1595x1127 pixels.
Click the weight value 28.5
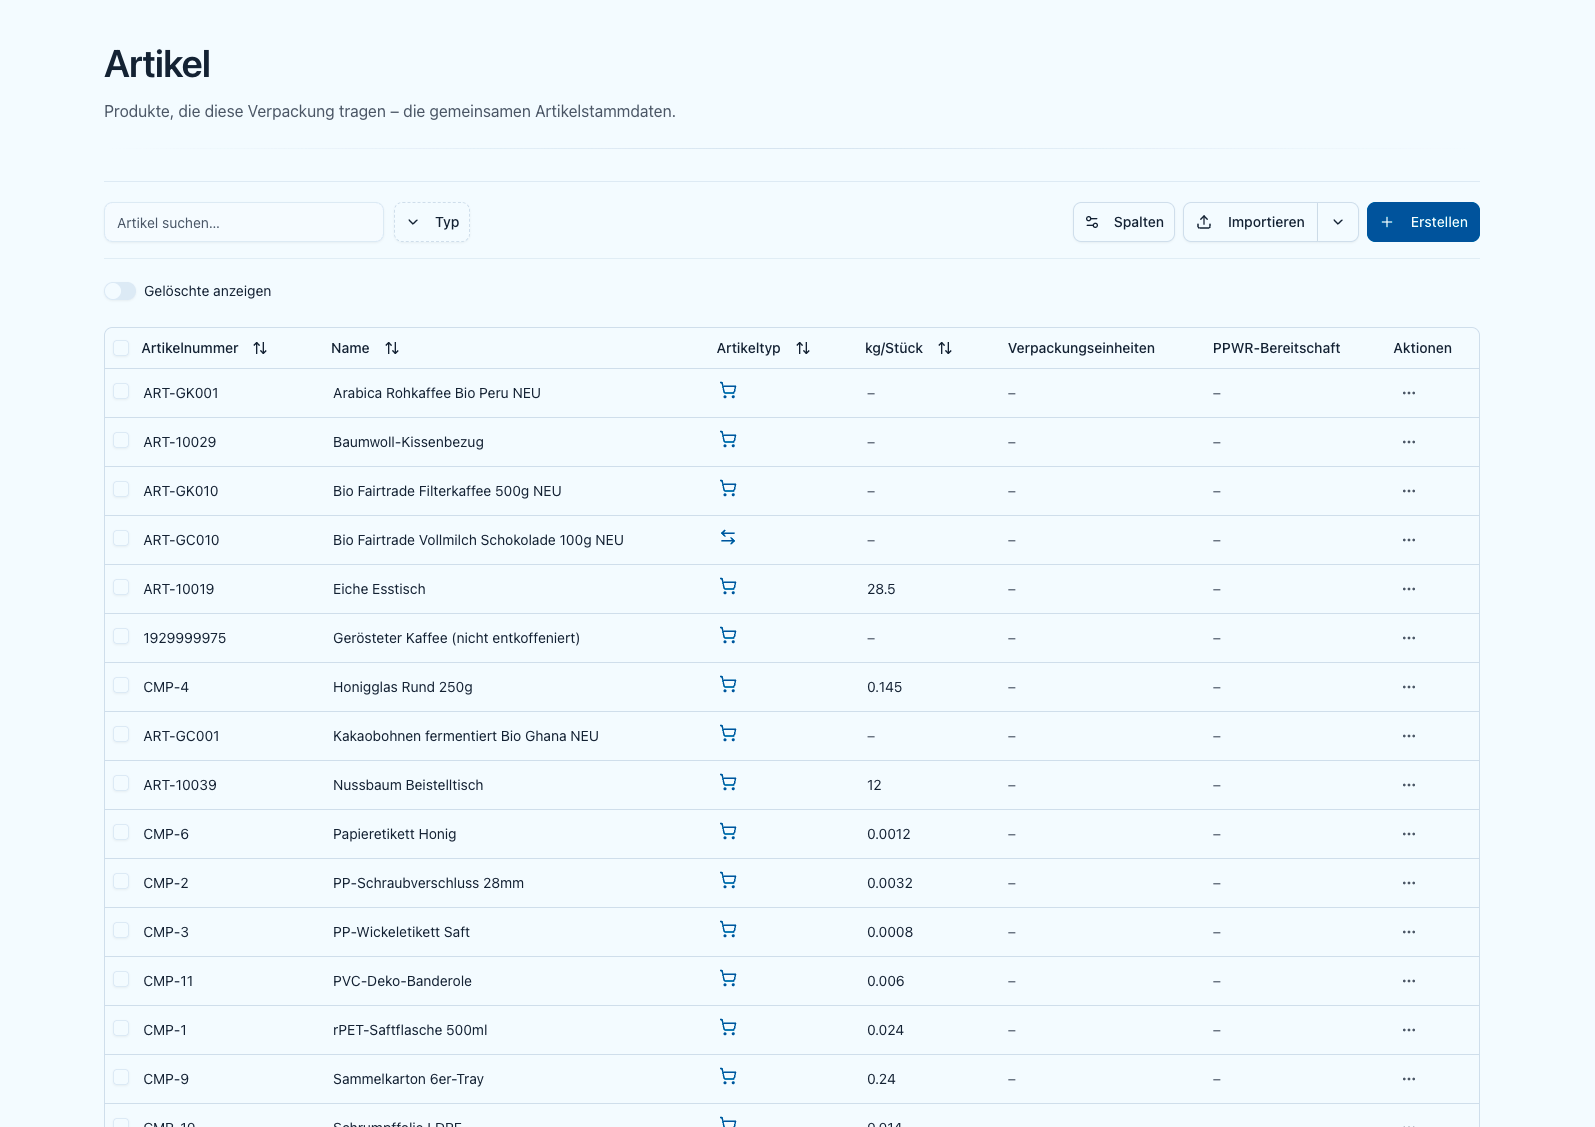click(x=881, y=589)
